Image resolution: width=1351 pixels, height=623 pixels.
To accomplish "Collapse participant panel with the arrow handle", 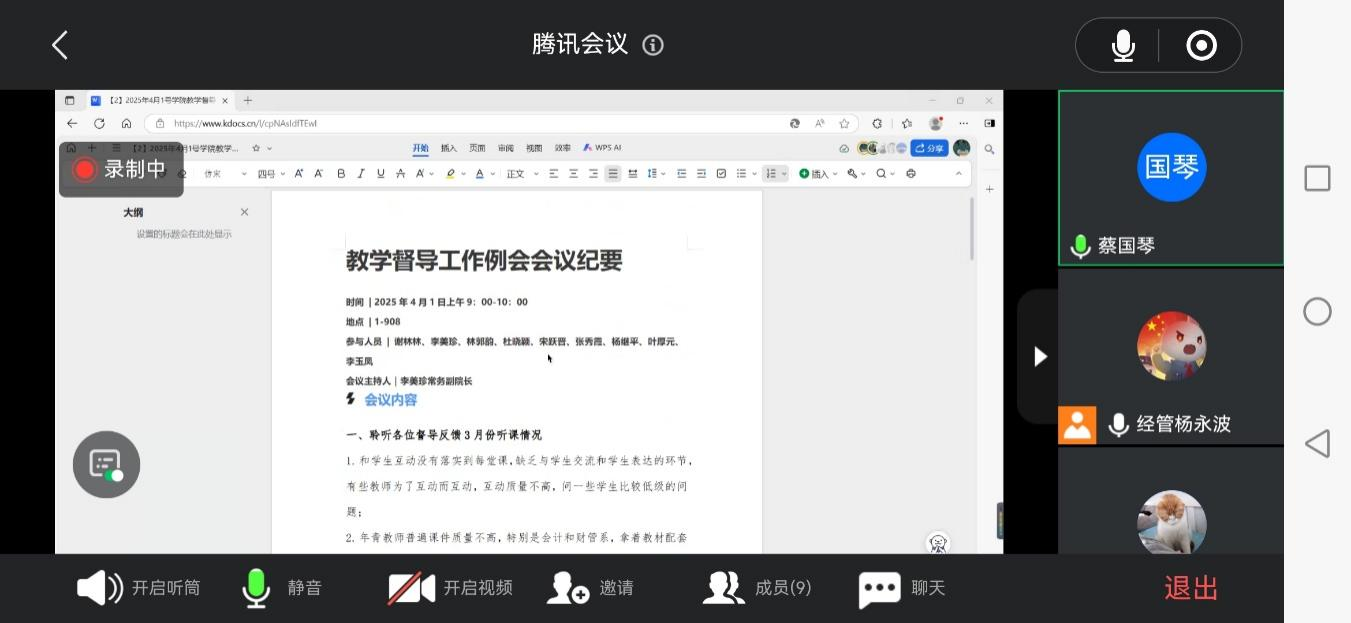I will 1039,356.
